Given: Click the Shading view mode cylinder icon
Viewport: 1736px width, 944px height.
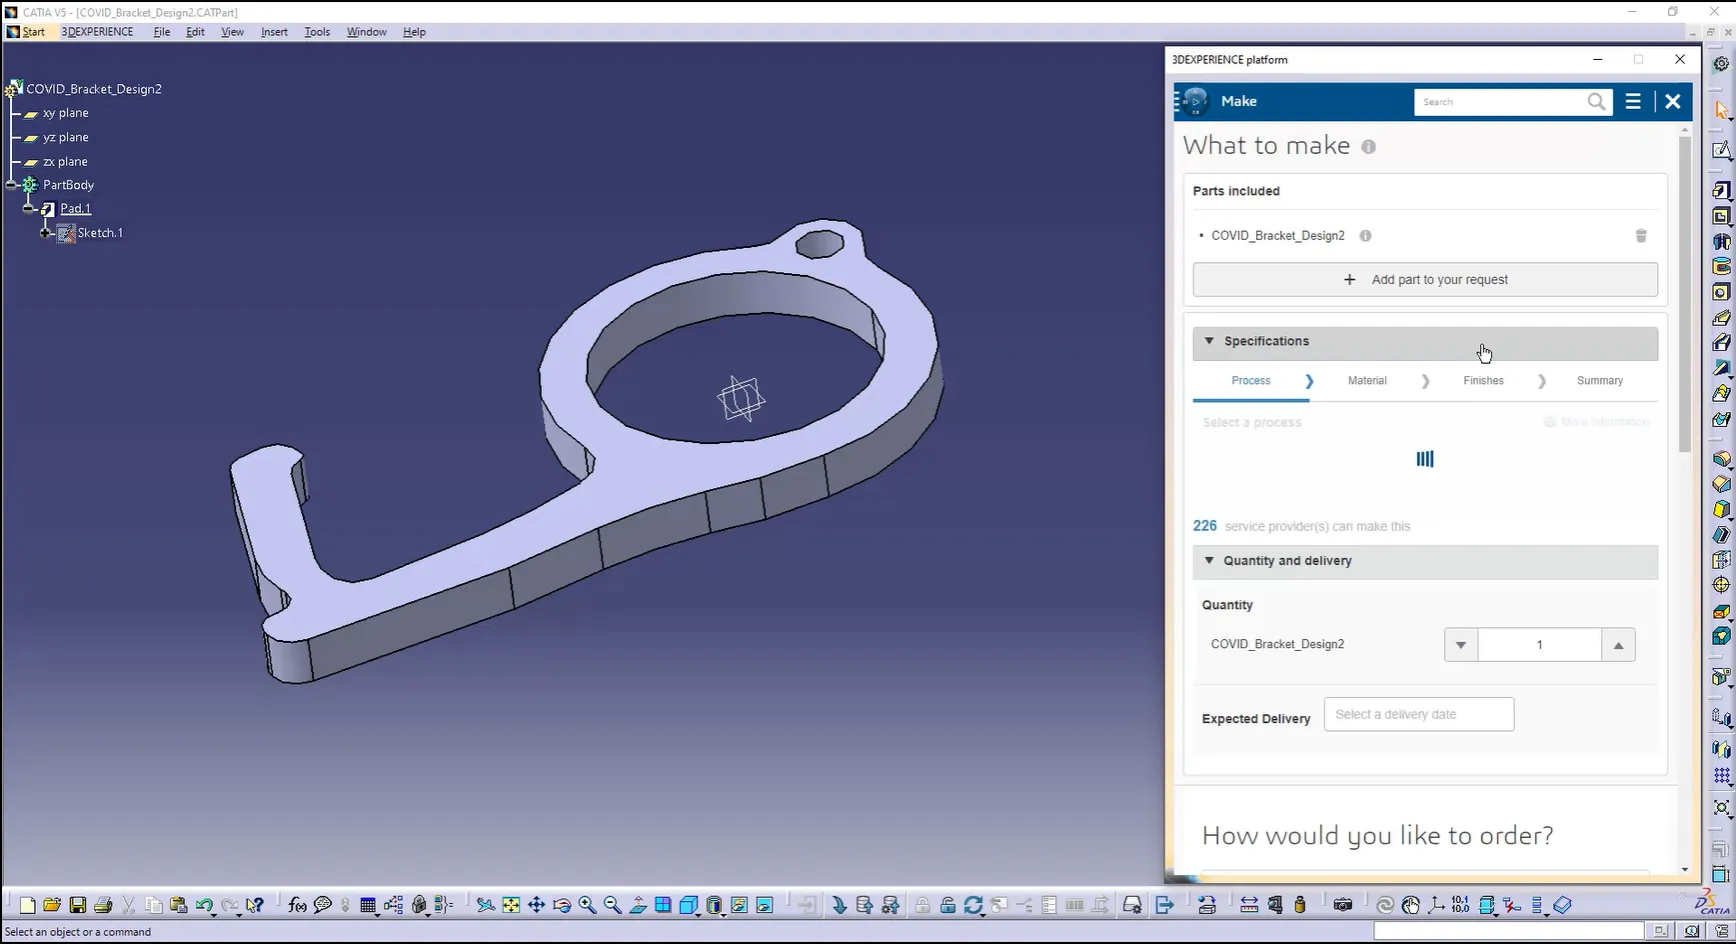Looking at the screenshot, I should tap(714, 905).
